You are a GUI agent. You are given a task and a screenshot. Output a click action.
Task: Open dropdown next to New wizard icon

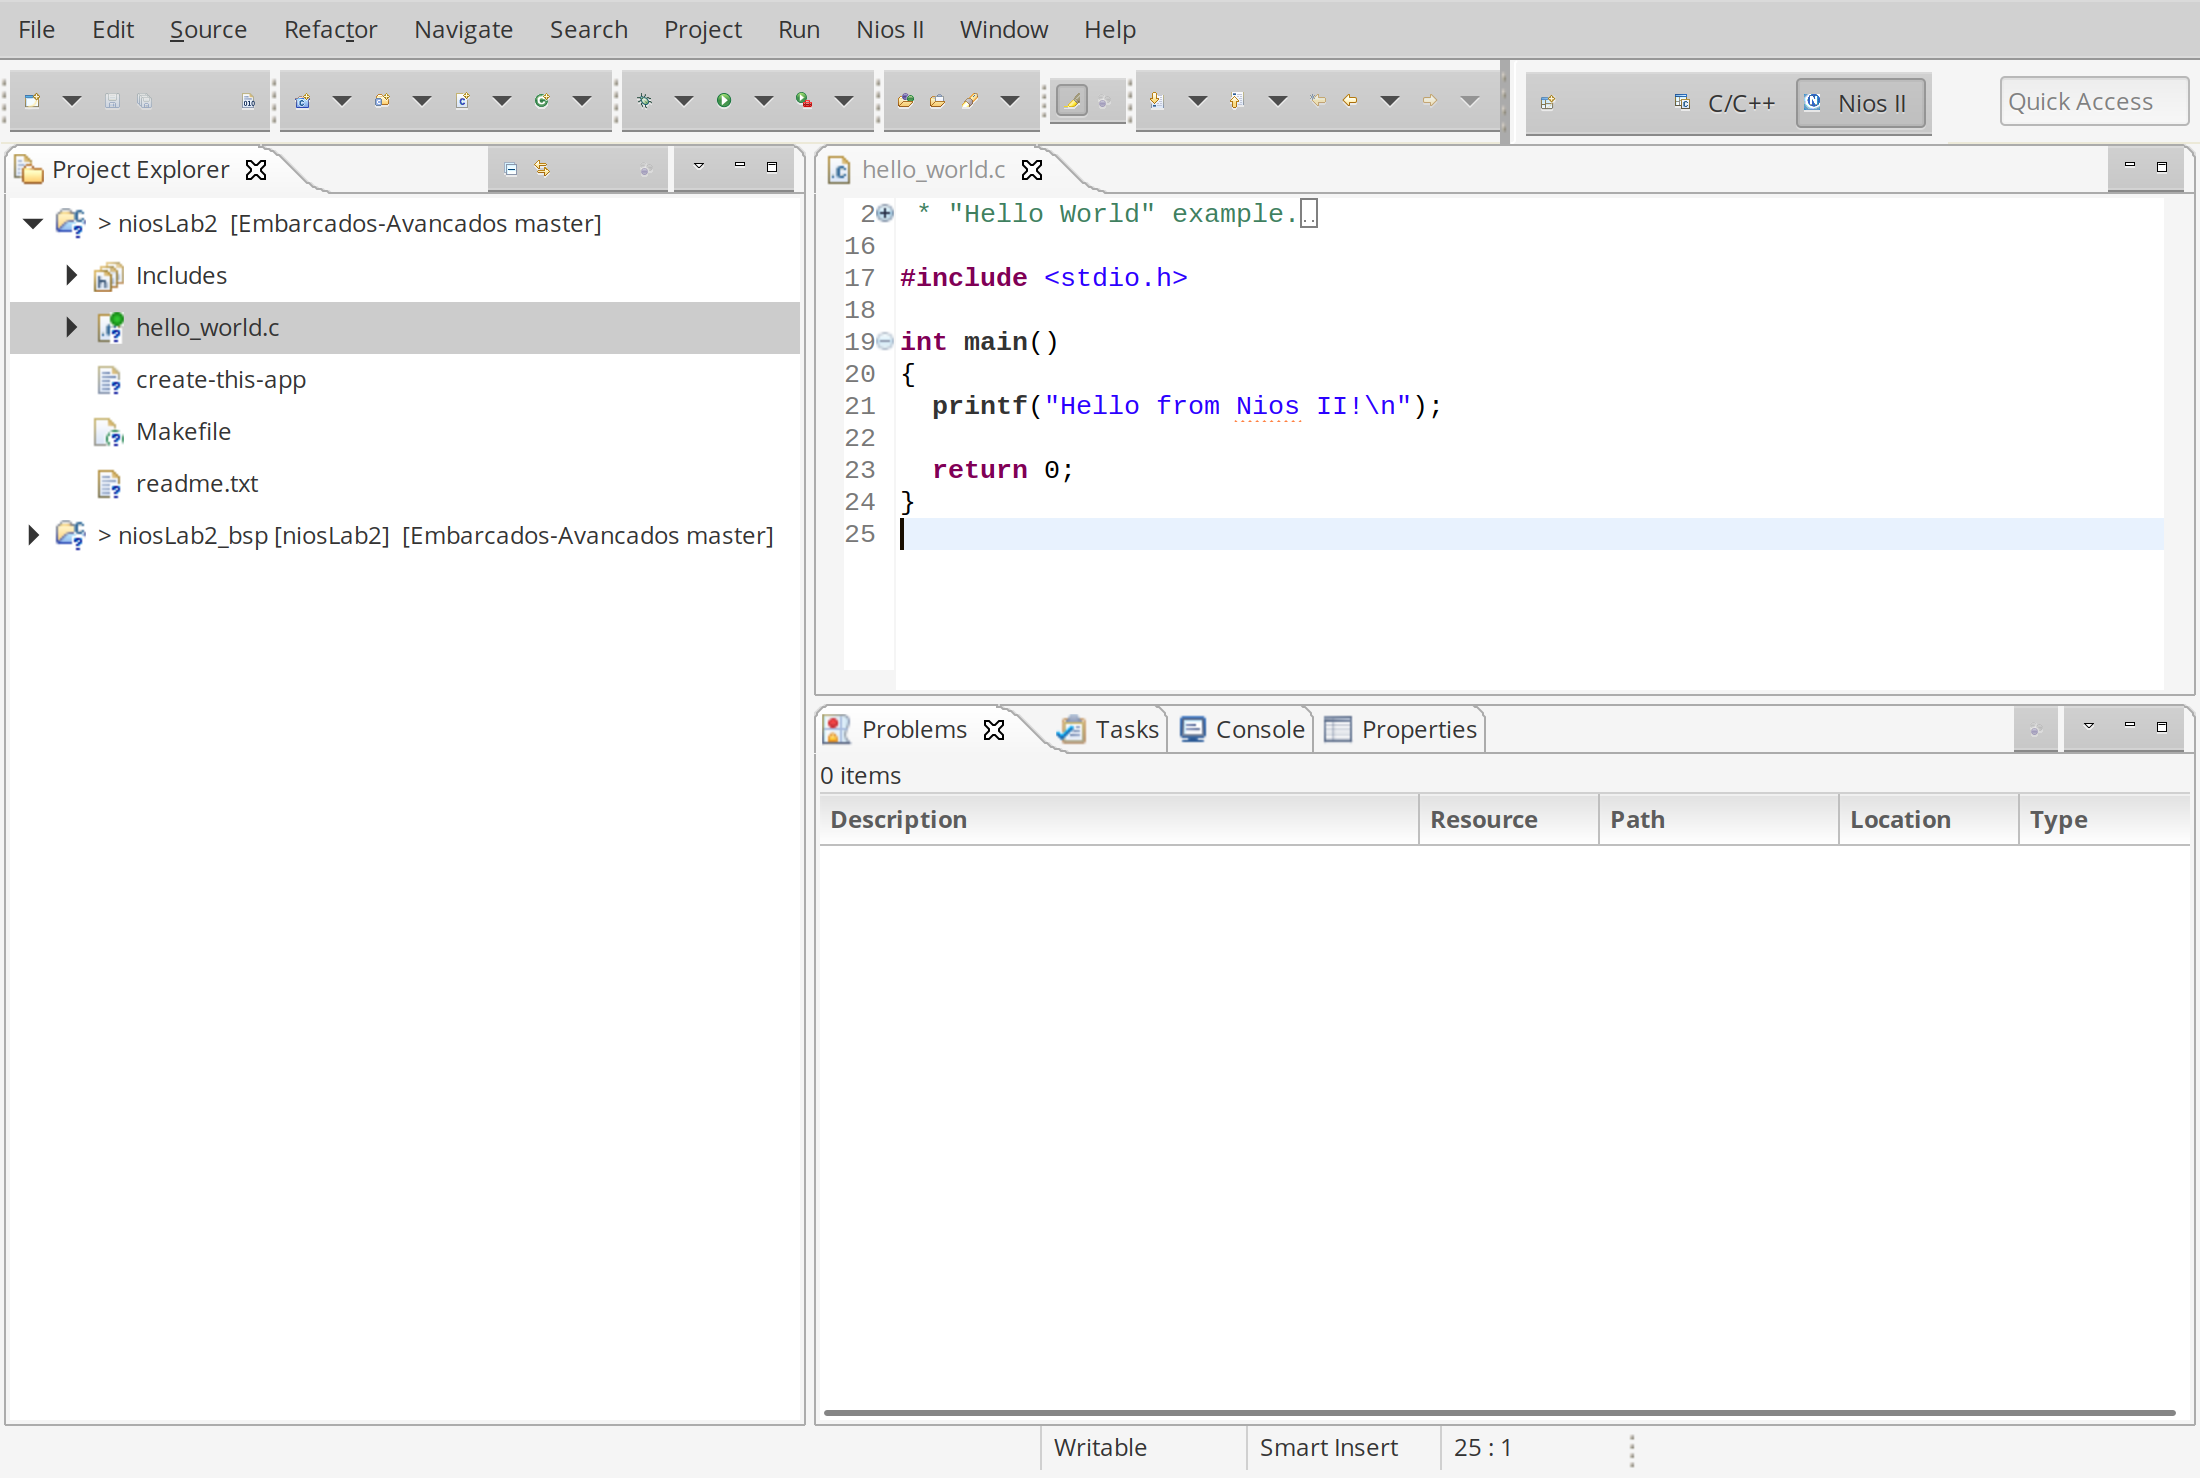click(x=72, y=101)
